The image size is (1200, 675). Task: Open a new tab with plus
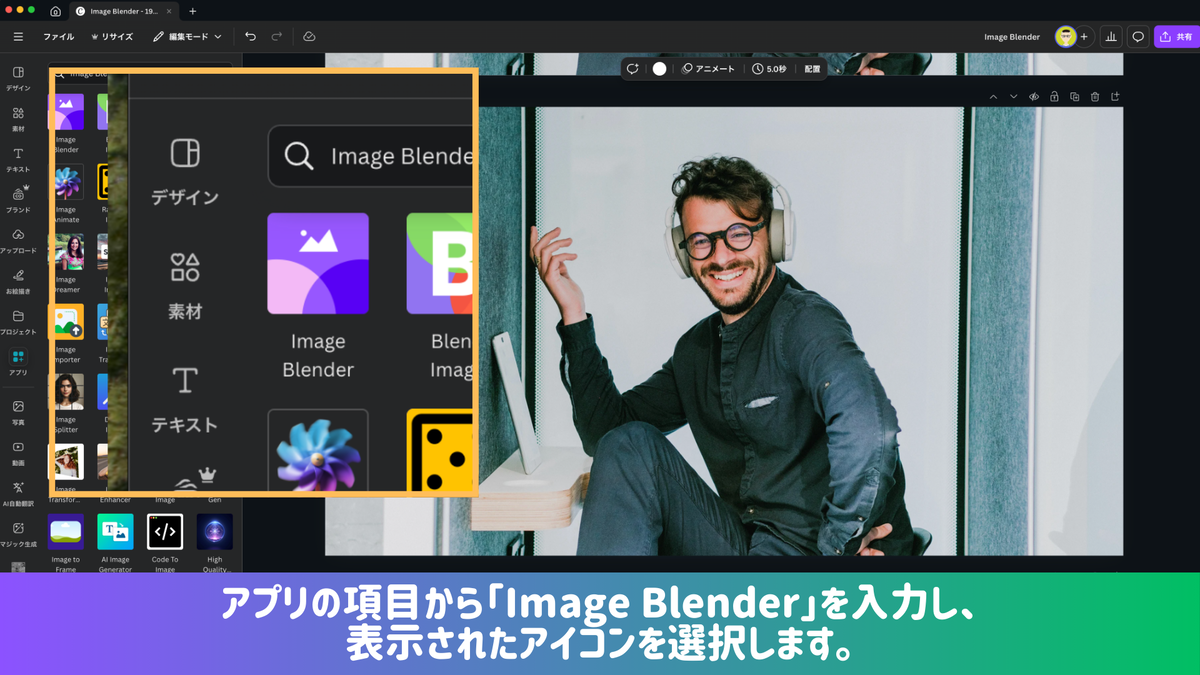(x=193, y=11)
